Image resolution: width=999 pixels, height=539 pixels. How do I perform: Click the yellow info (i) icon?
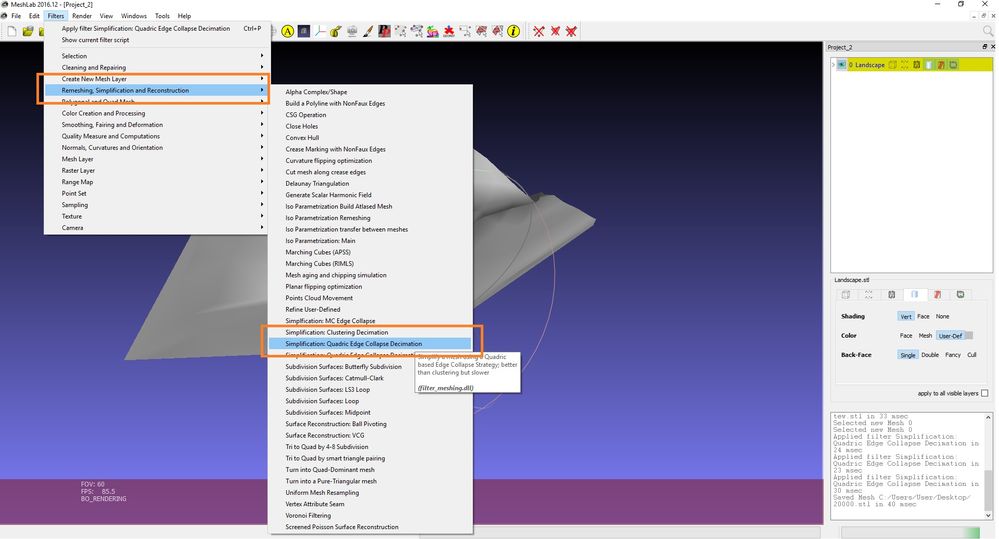(x=514, y=31)
